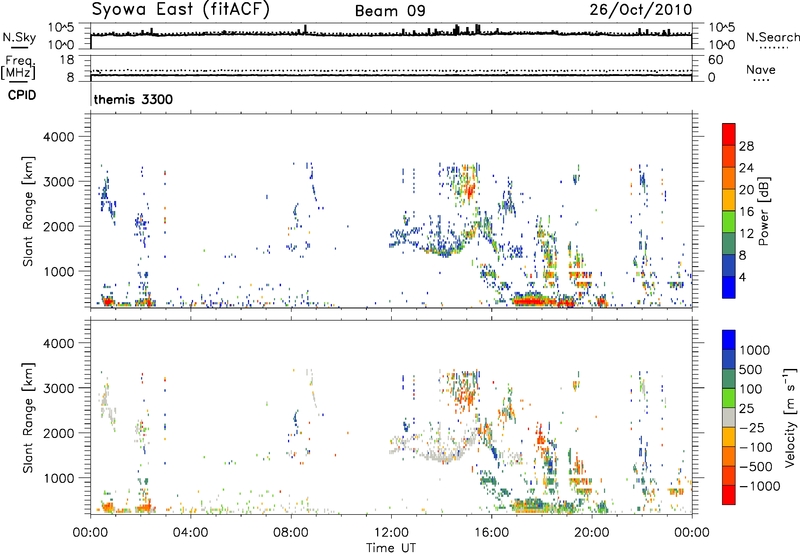Click power colorbar value "24"
The height and width of the screenshot is (554, 800).
pyautogui.click(x=746, y=168)
